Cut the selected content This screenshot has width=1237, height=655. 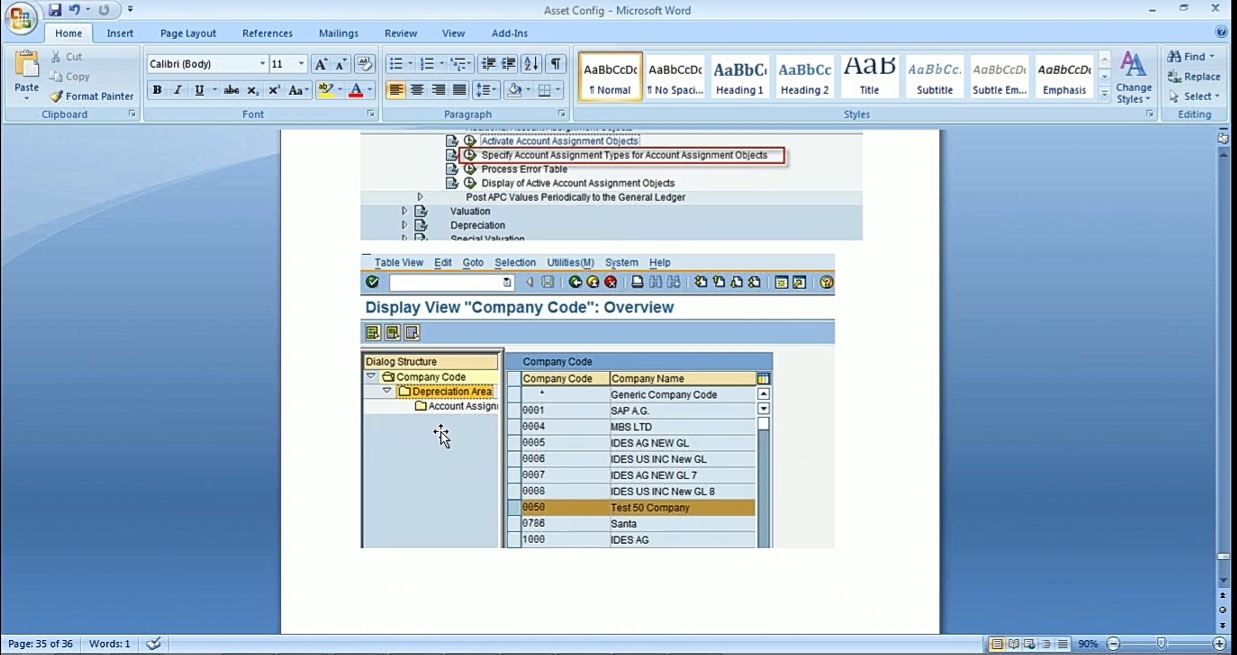68,57
